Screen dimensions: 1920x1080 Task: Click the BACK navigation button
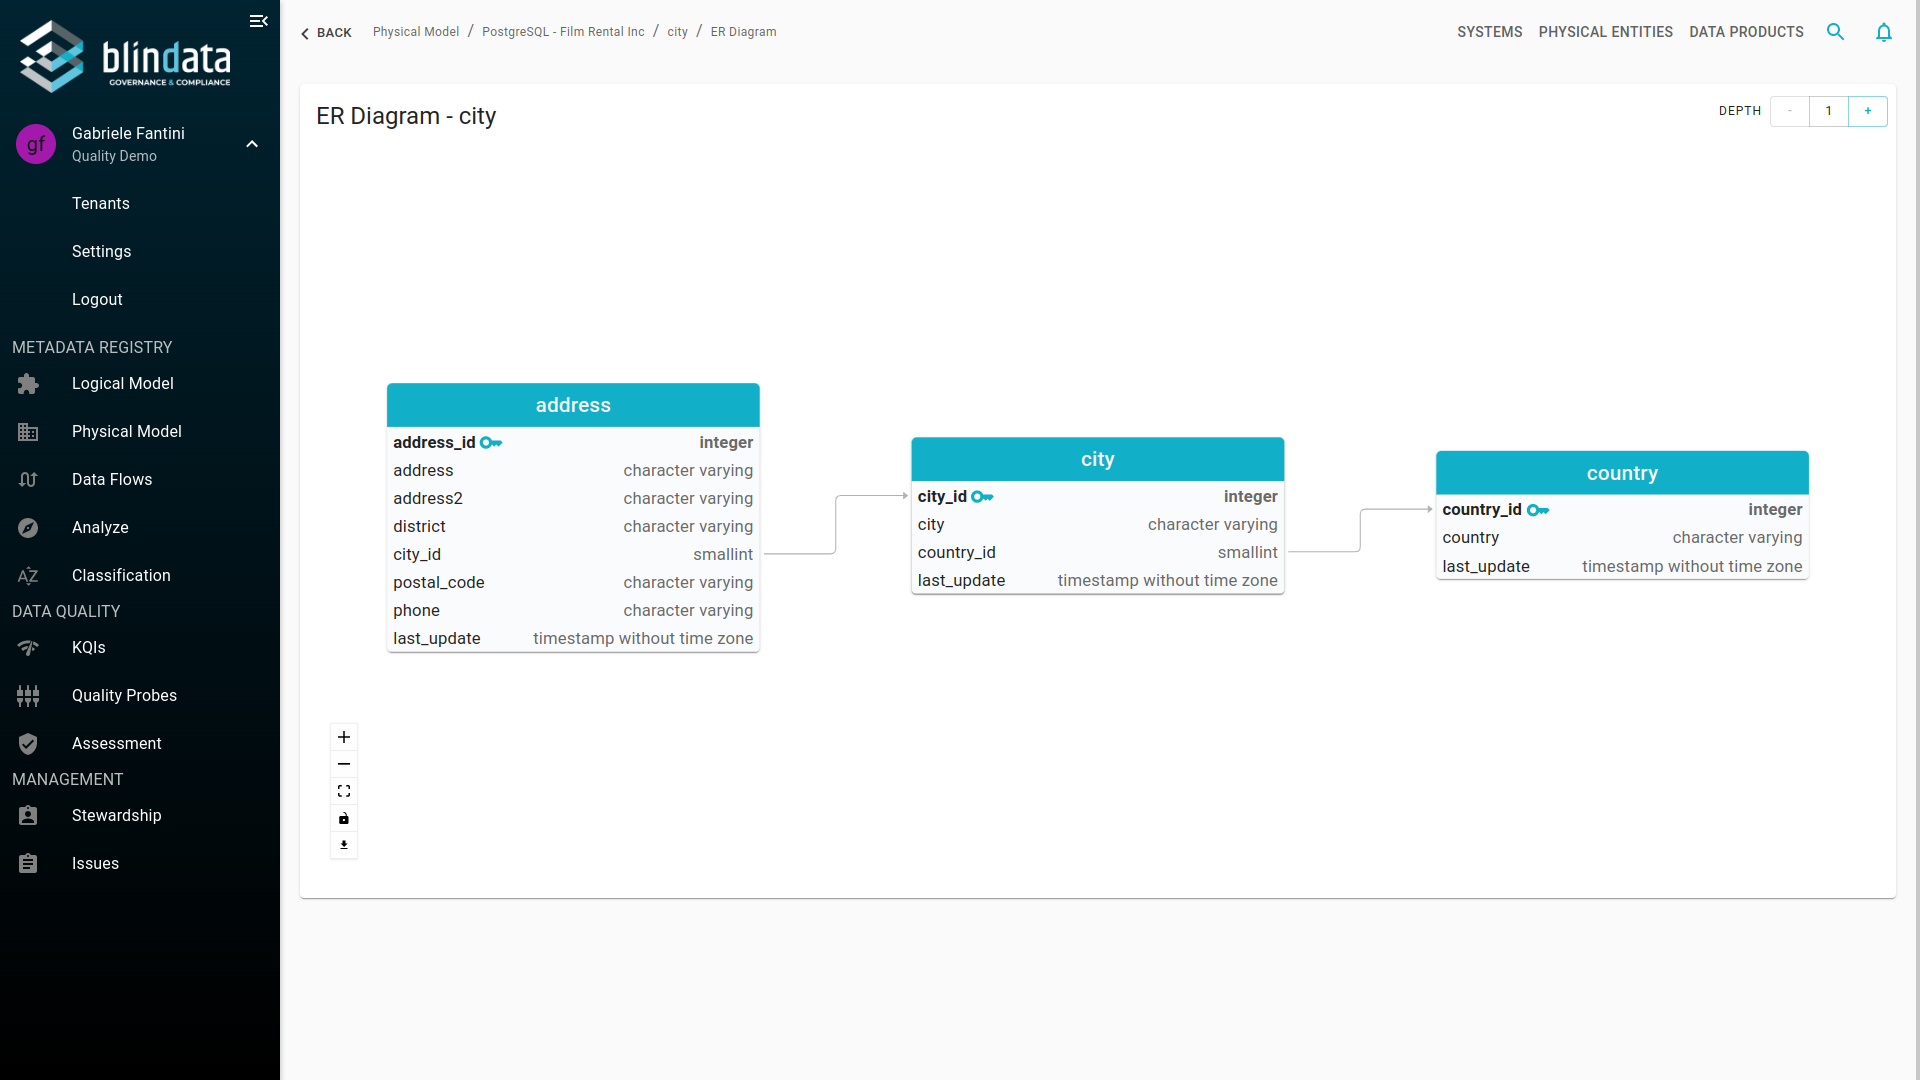tap(326, 32)
